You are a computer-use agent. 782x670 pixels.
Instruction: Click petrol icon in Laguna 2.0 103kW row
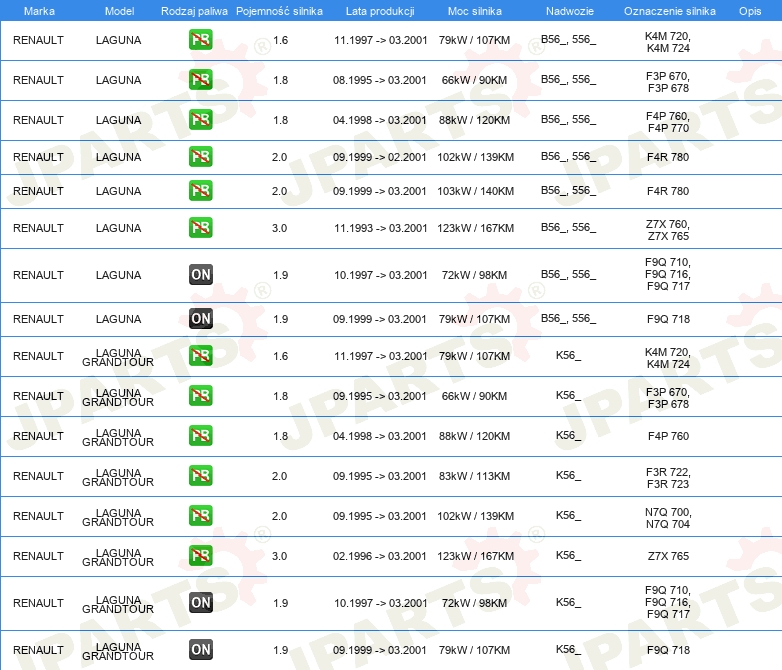click(200, 191)
